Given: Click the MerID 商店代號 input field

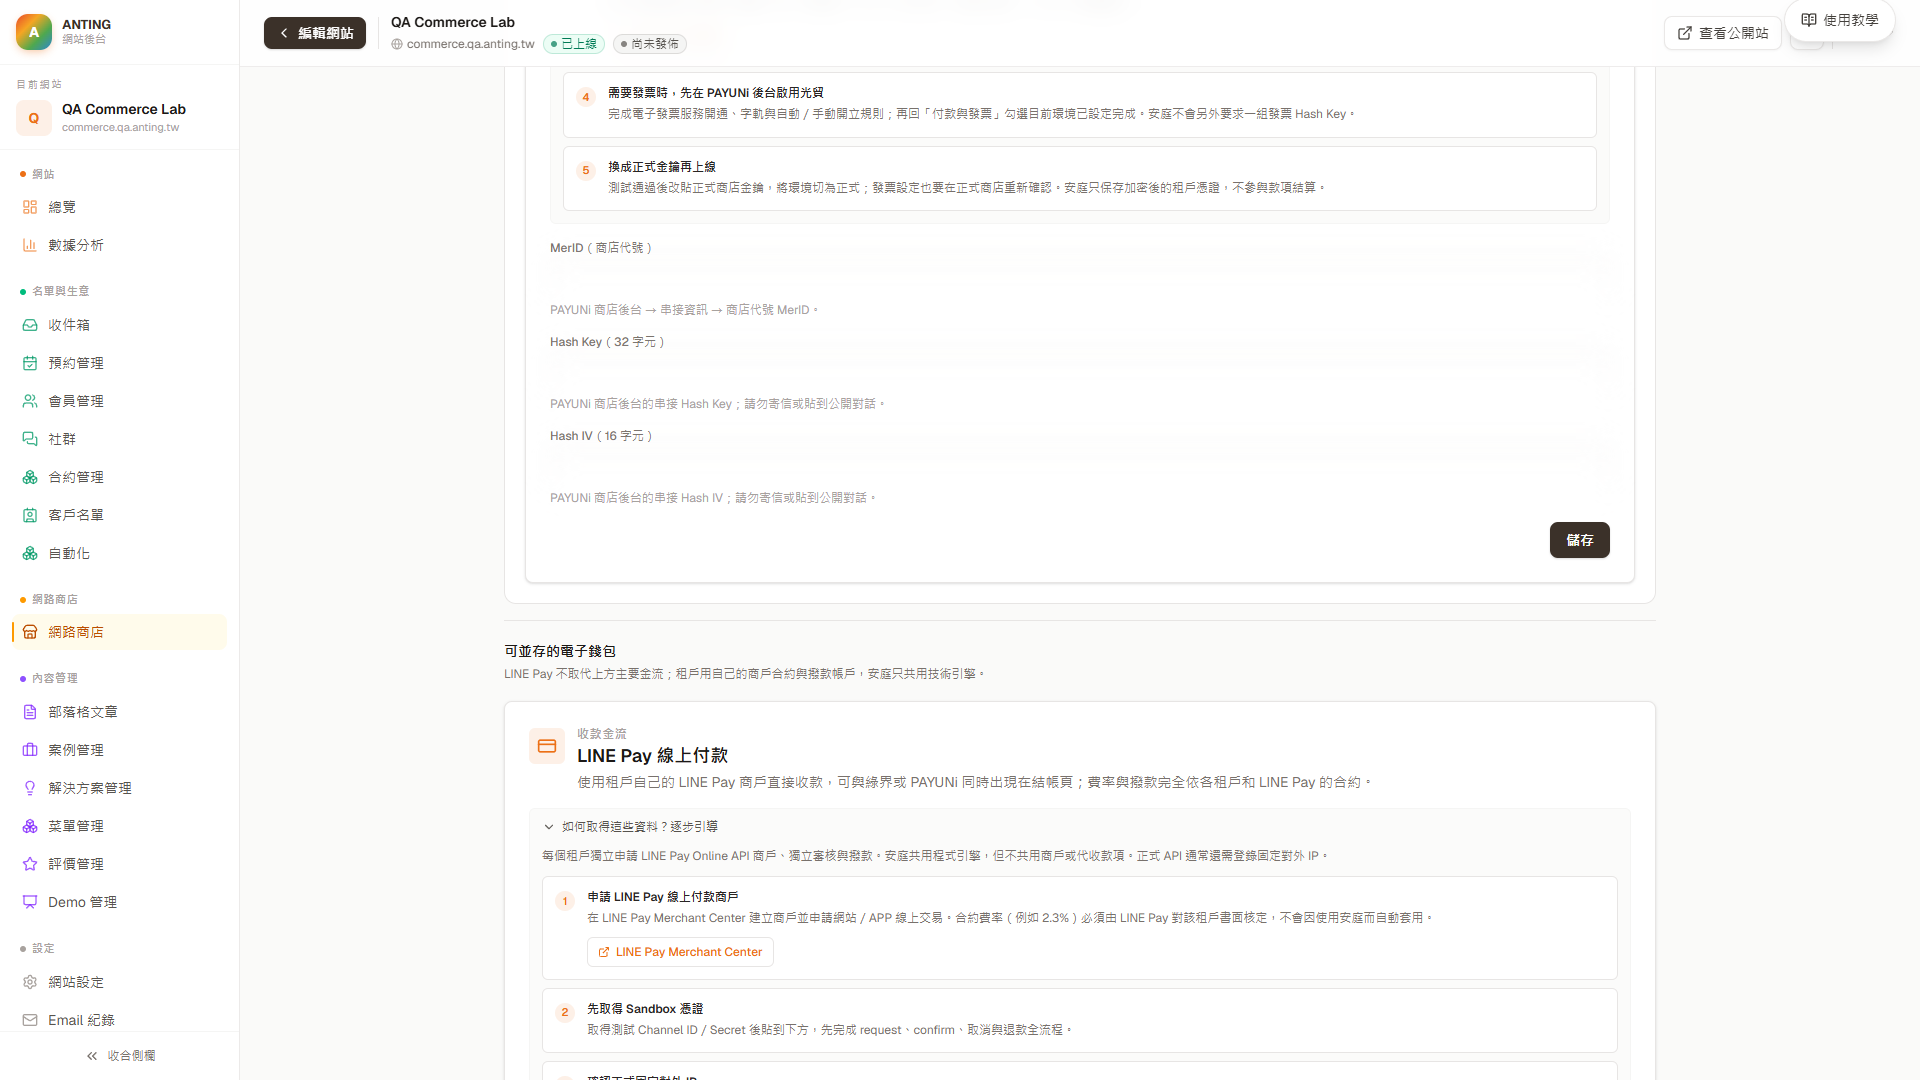Looking at the screenshot, I should (1080, 279).
